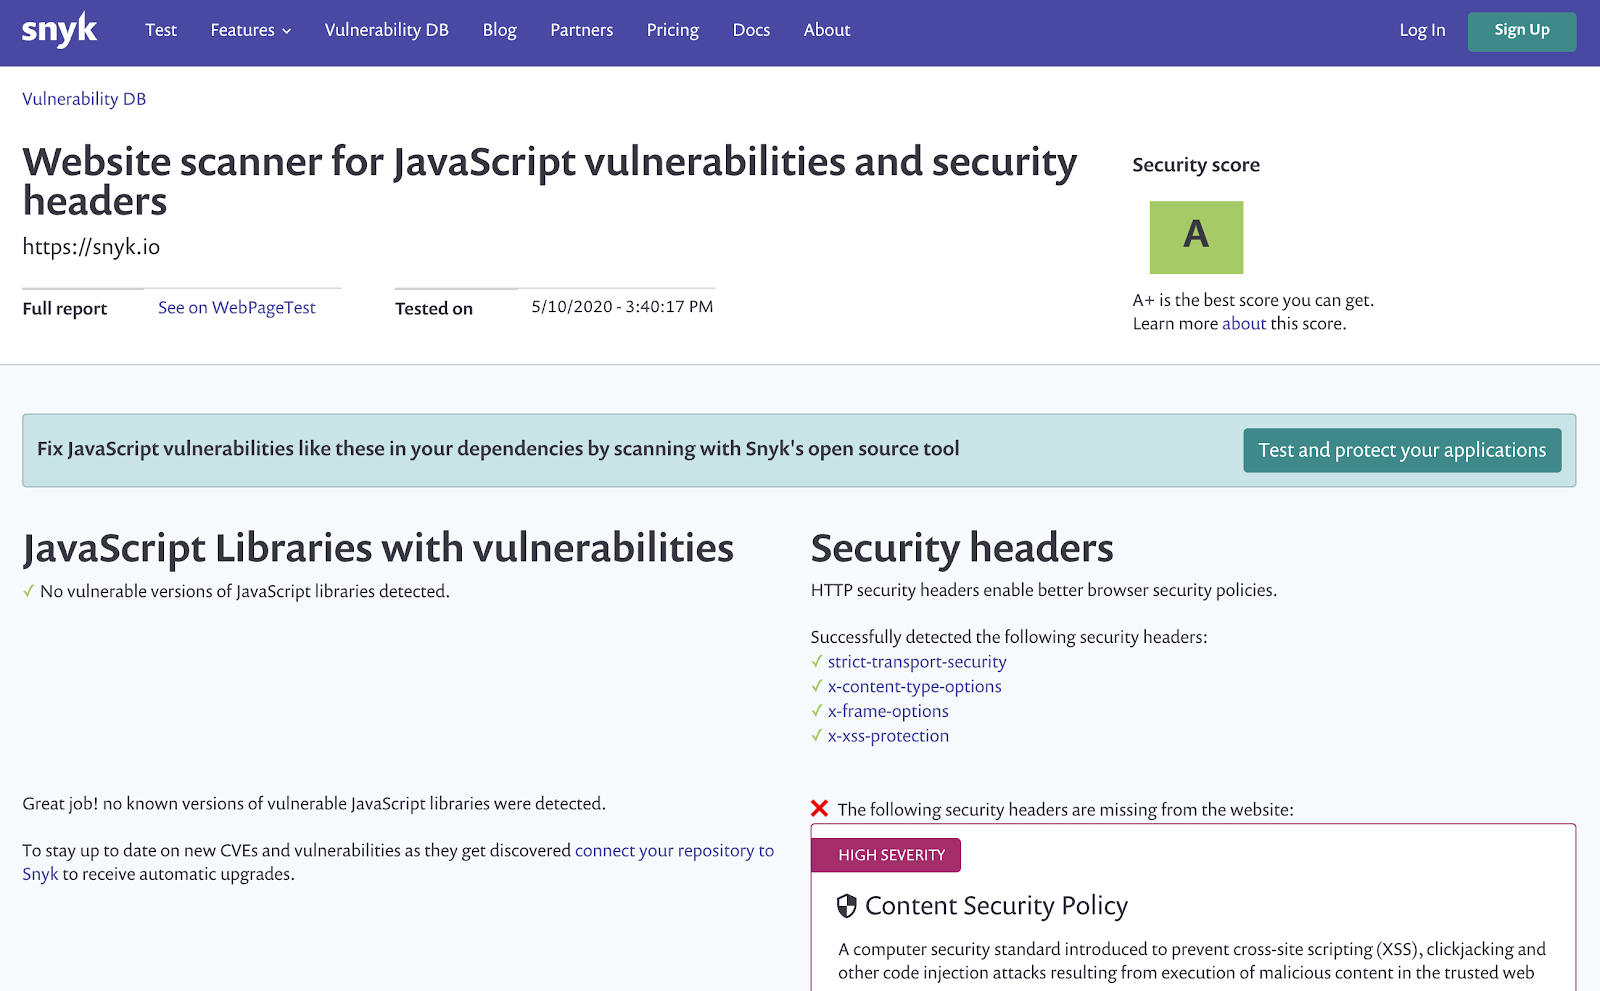The image size is (1600, 991).
Task: Open the Vulnerability DB nav item
Action: 386,30
